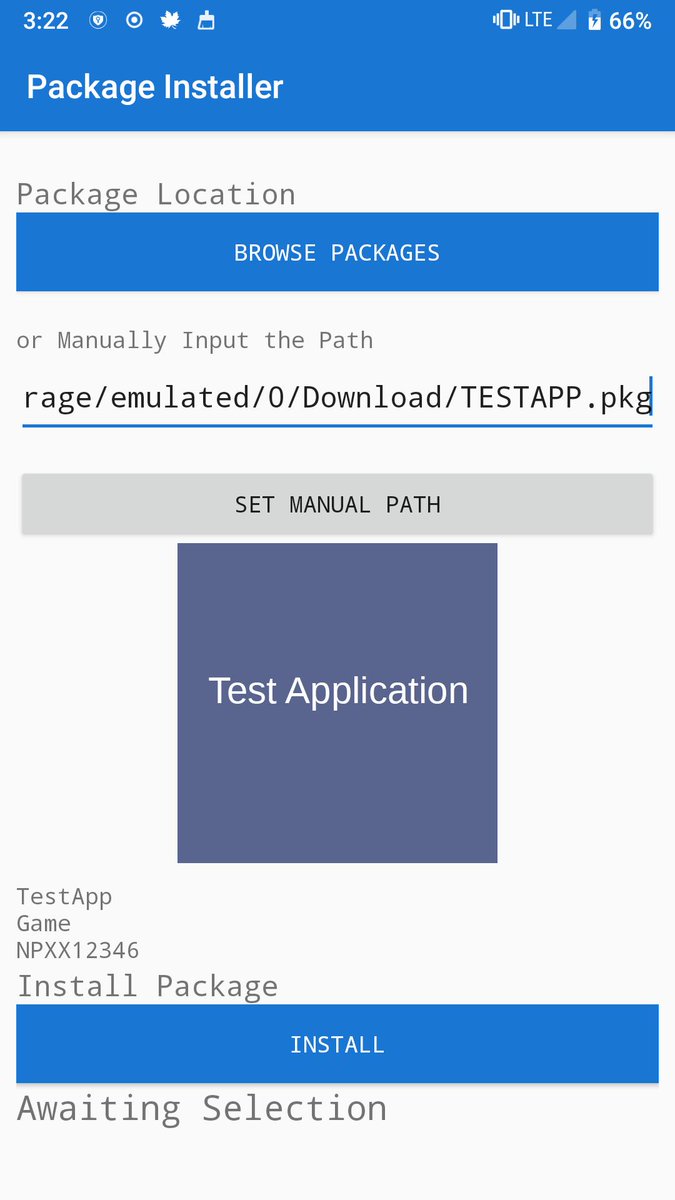
Task: Tap the 66% battery percentage
Action: (x=630, y=21)
